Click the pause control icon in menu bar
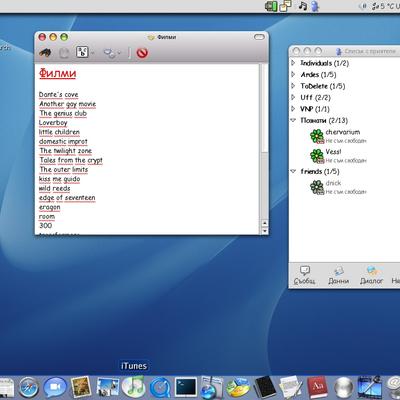 point(364,6)
